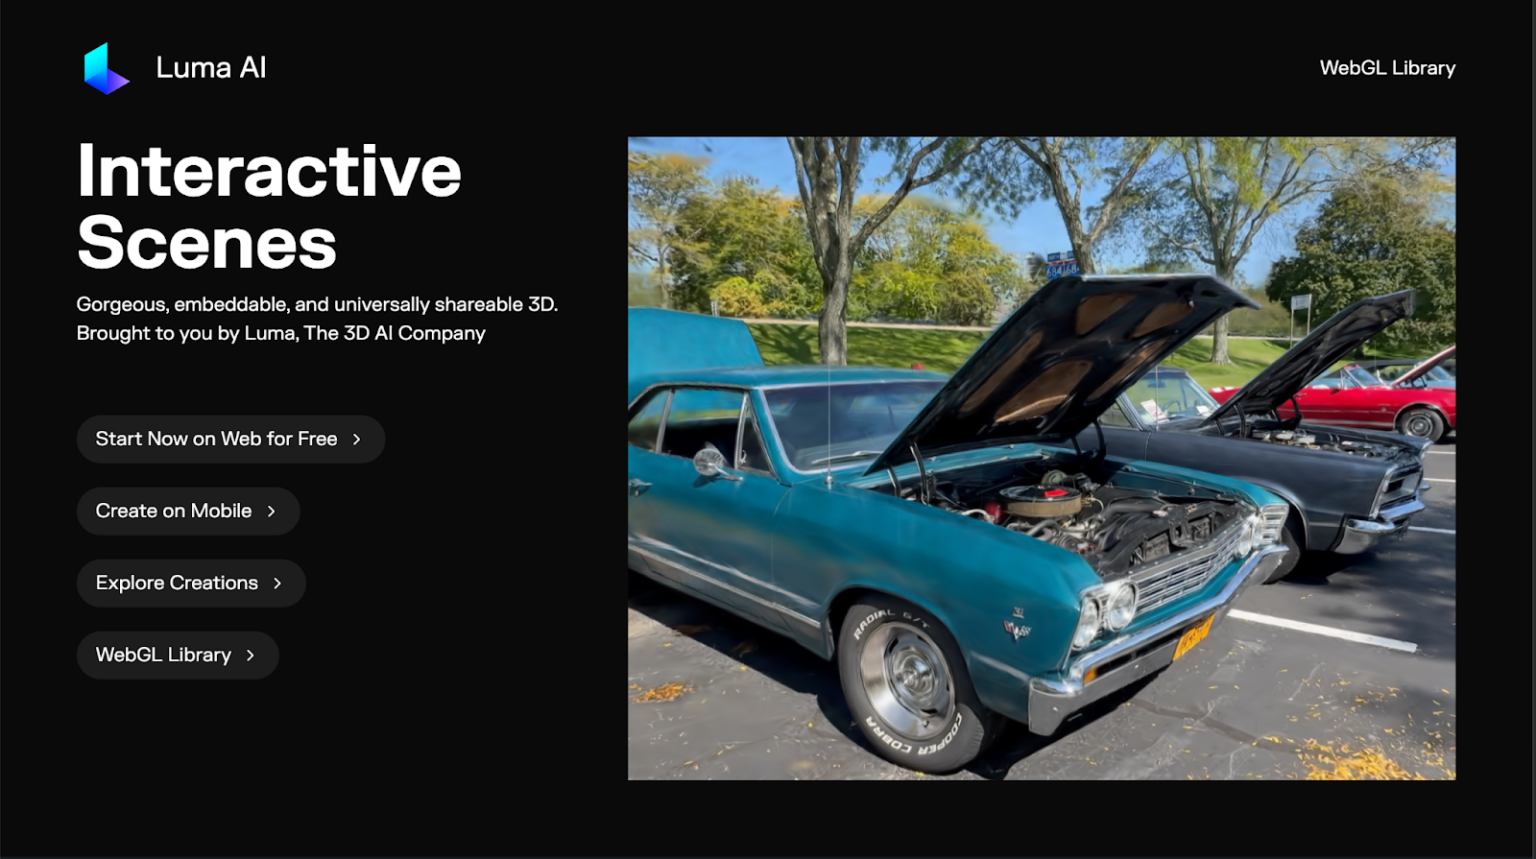Click 'Brought to you by Luma' text line
The width and height of the screenshot is (1536, 859).
click(281, 333)
